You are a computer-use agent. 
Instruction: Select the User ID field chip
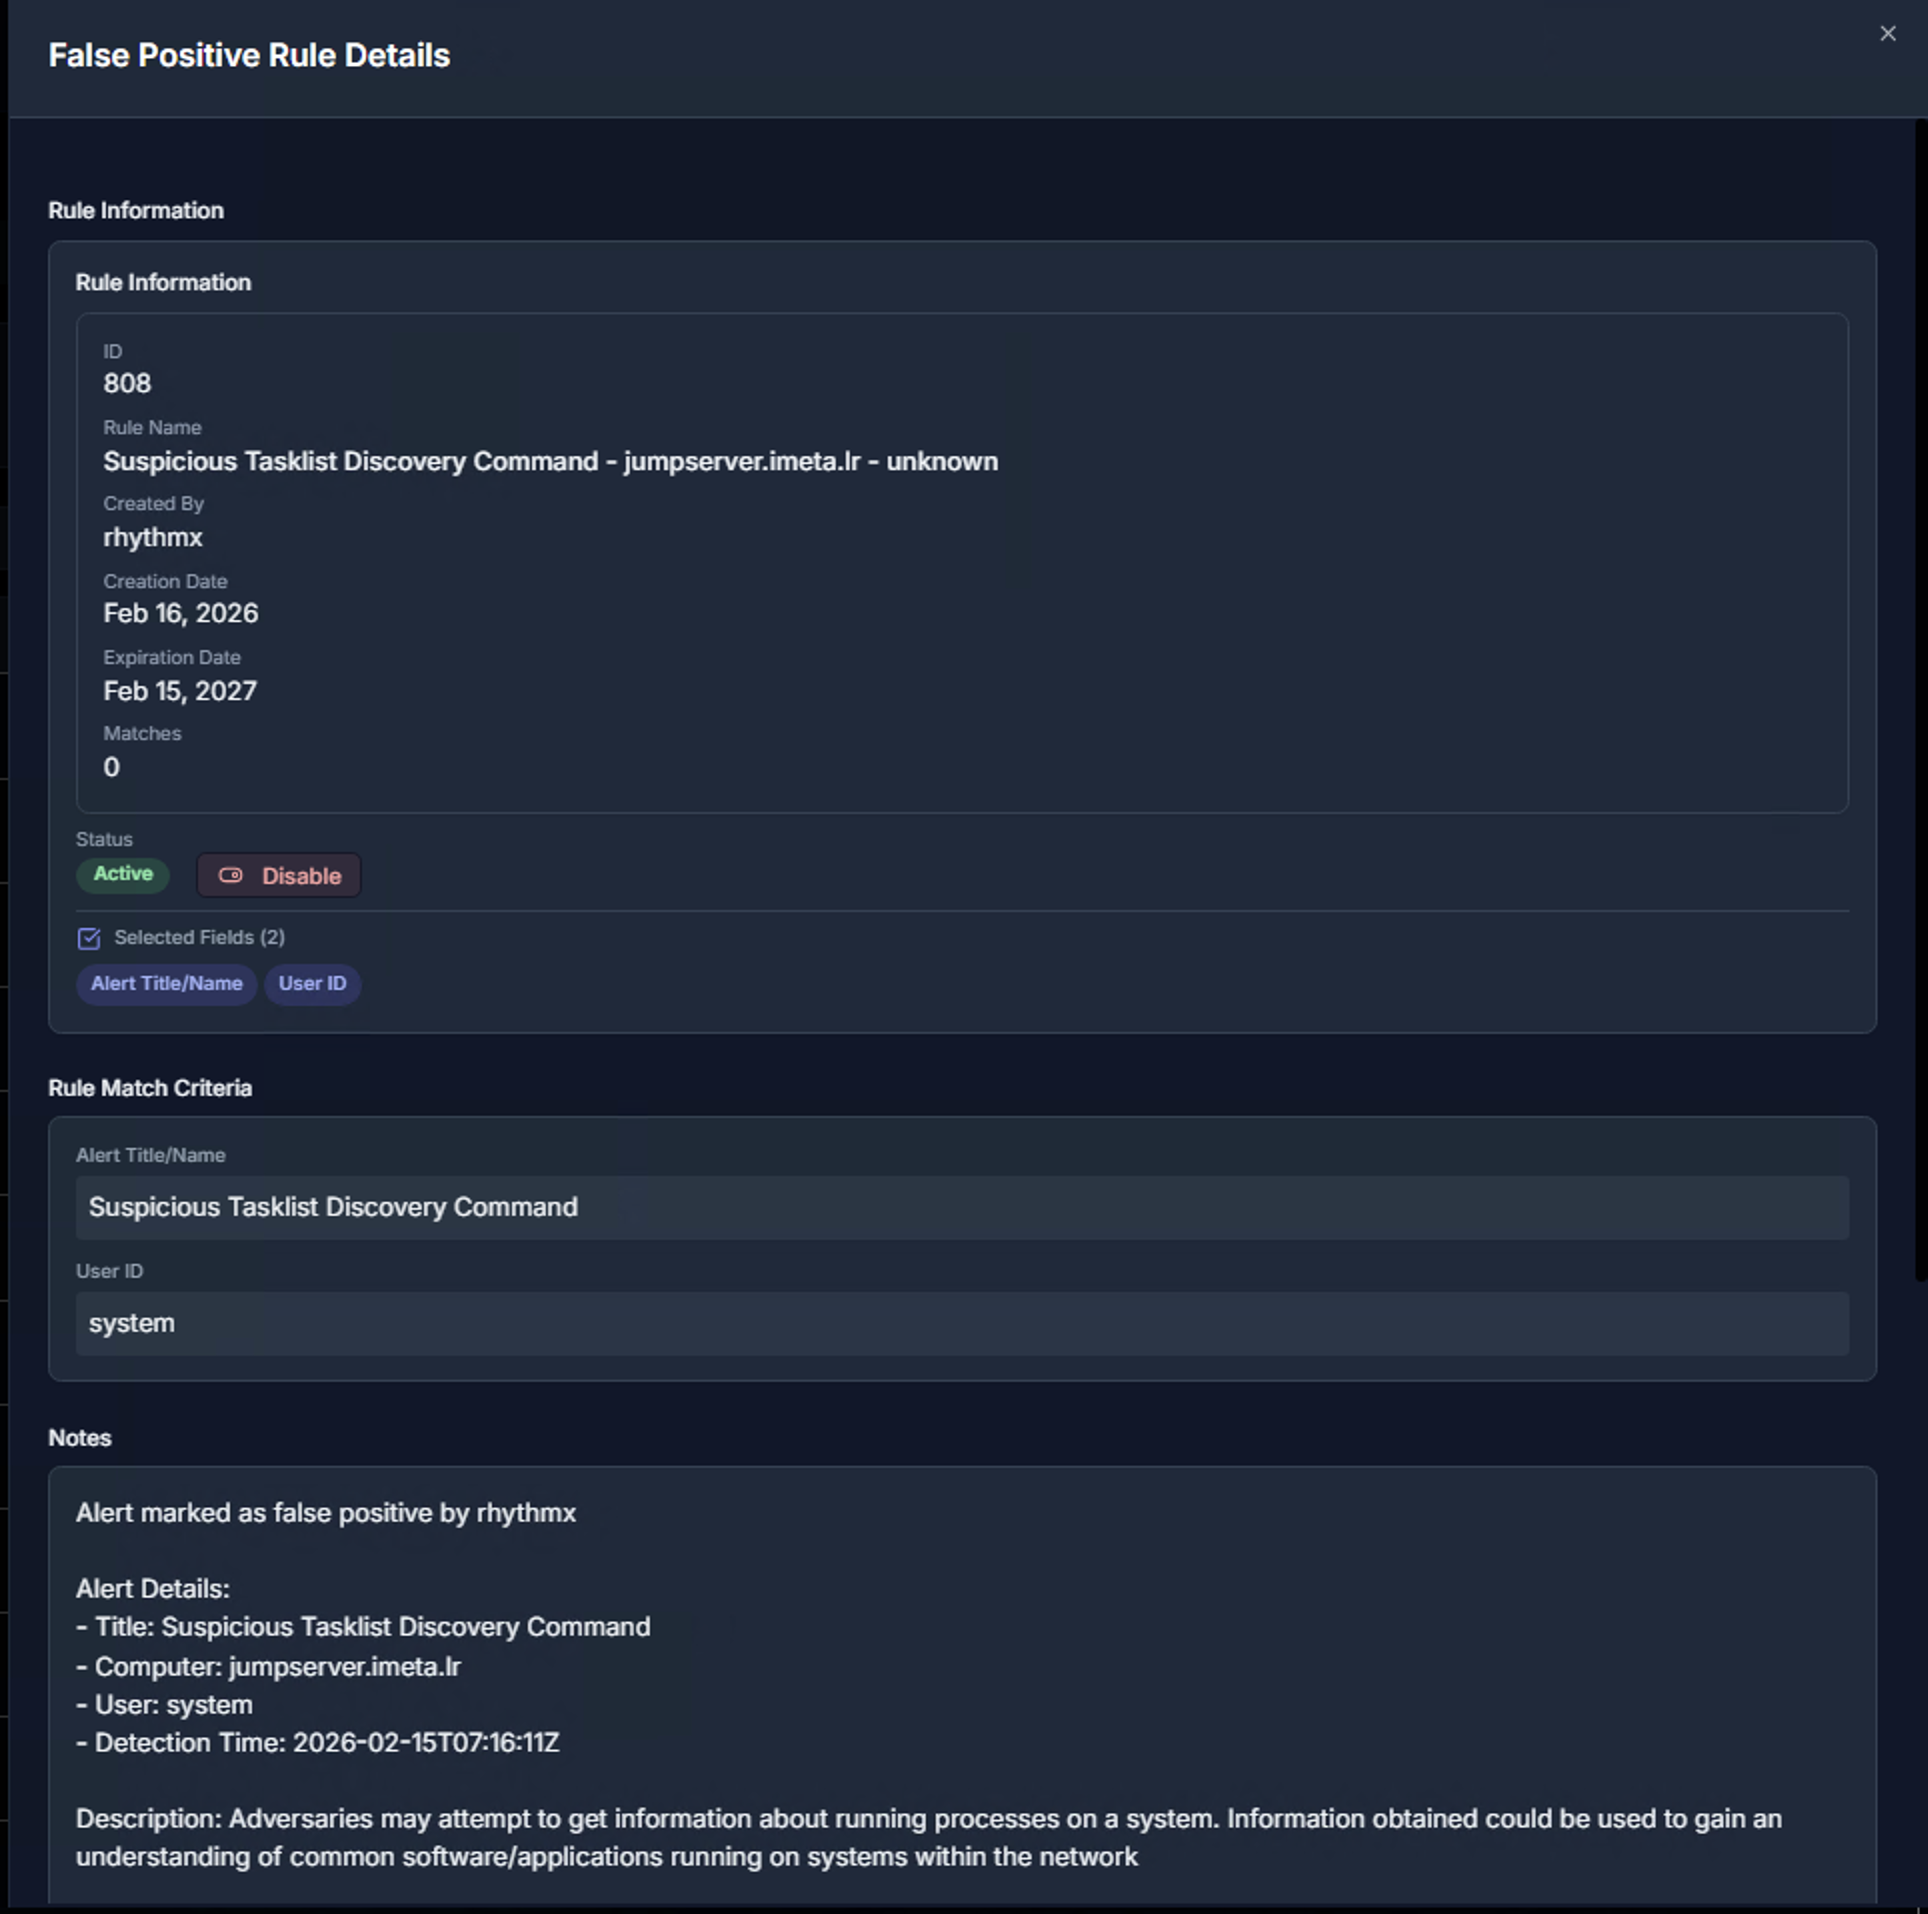tap(312, 984)
